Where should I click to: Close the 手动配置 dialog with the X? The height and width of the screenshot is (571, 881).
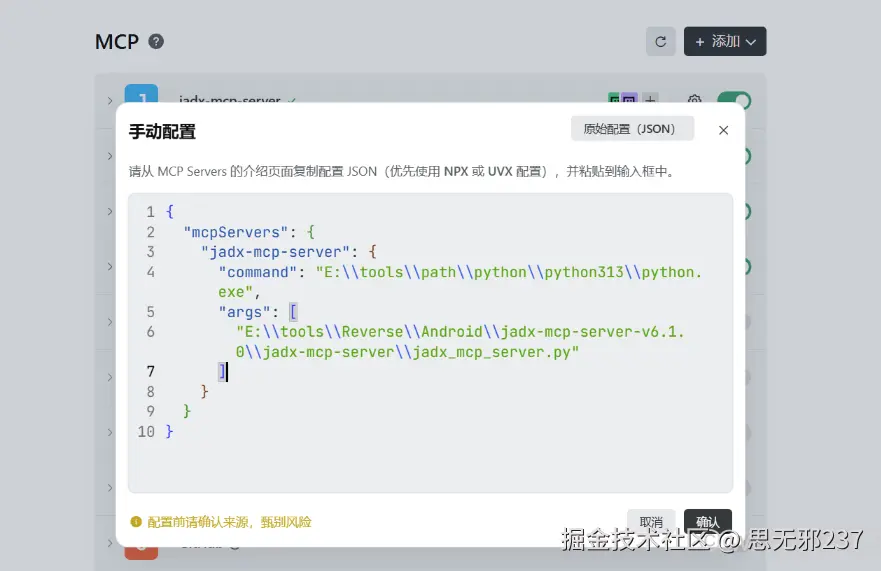click(724, 130)
